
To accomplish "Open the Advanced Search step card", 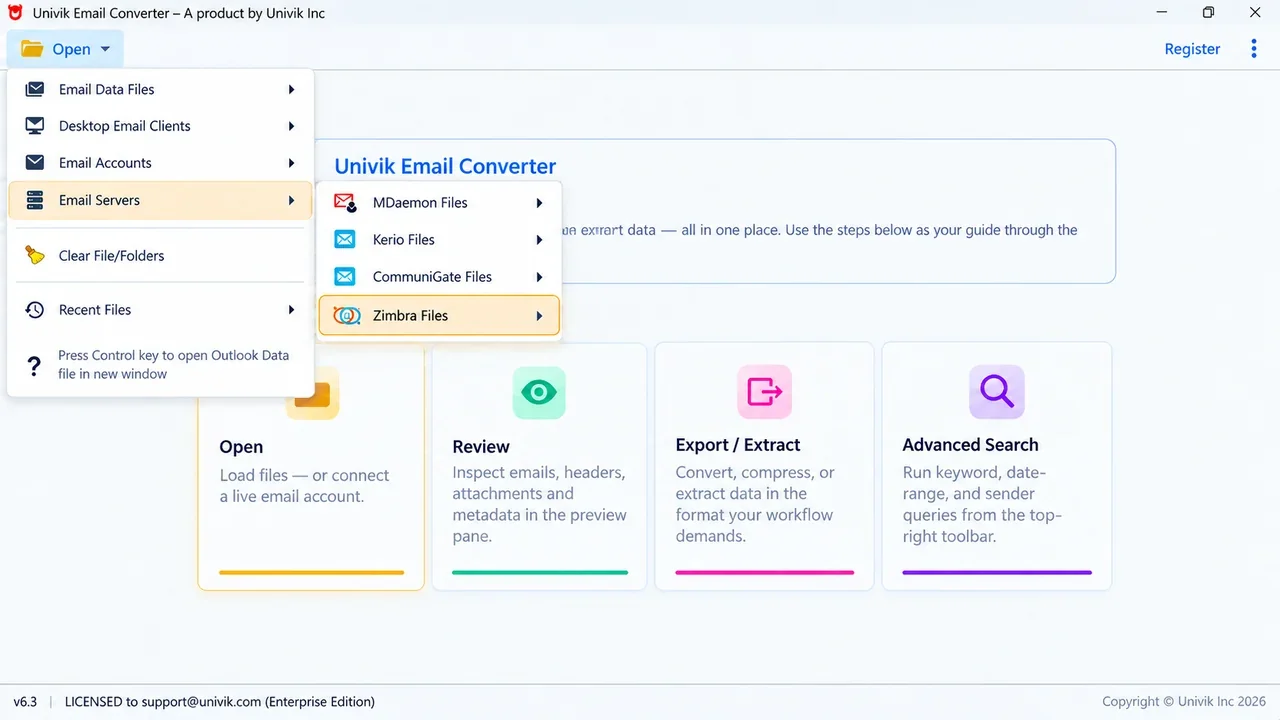I will pyautogui.click(x=996, y=466).
